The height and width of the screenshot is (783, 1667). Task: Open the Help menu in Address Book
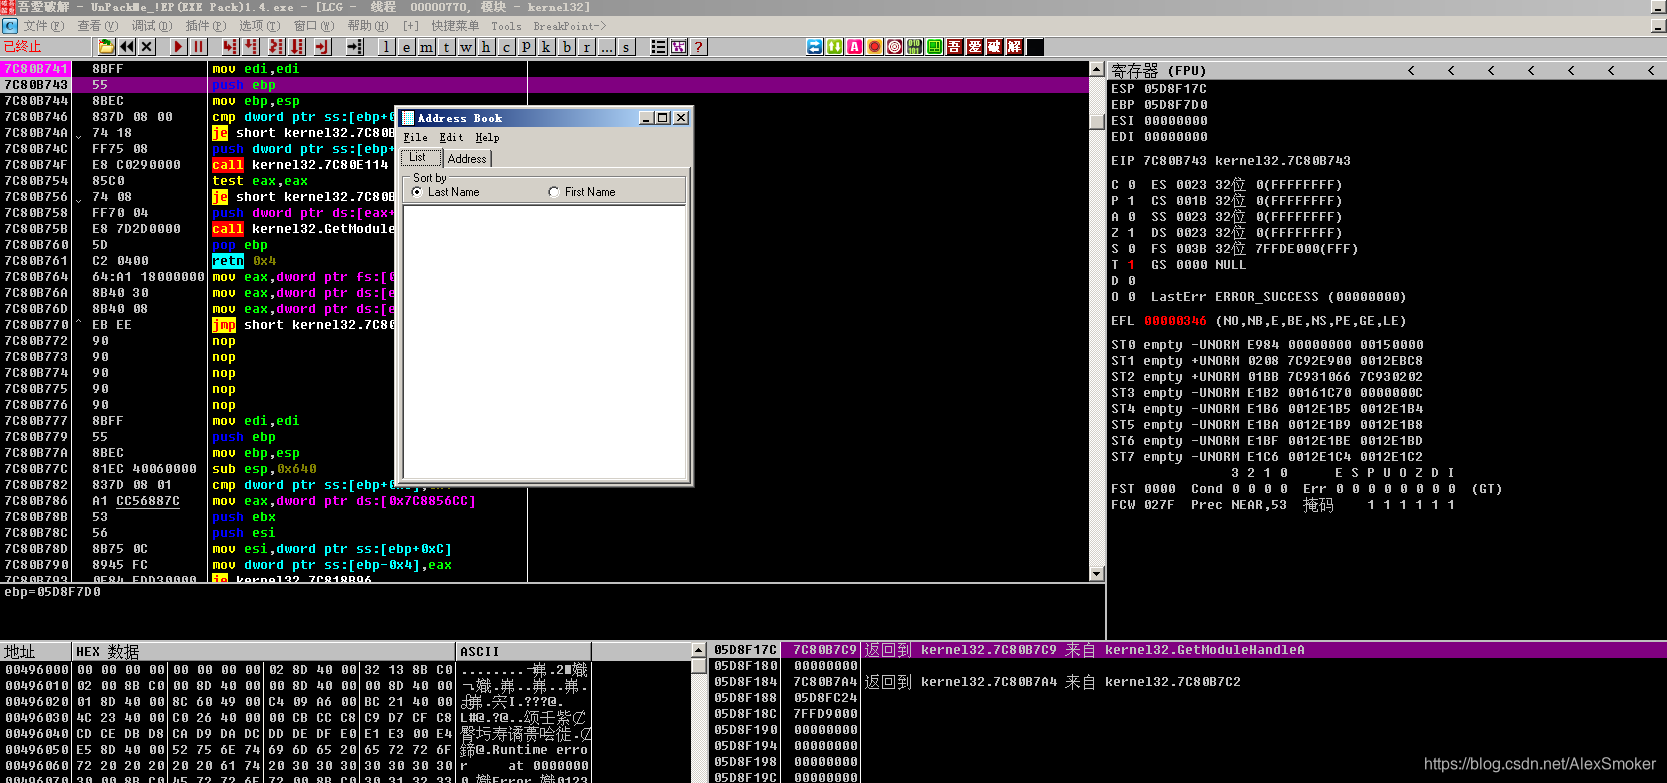tap(487, 138)
